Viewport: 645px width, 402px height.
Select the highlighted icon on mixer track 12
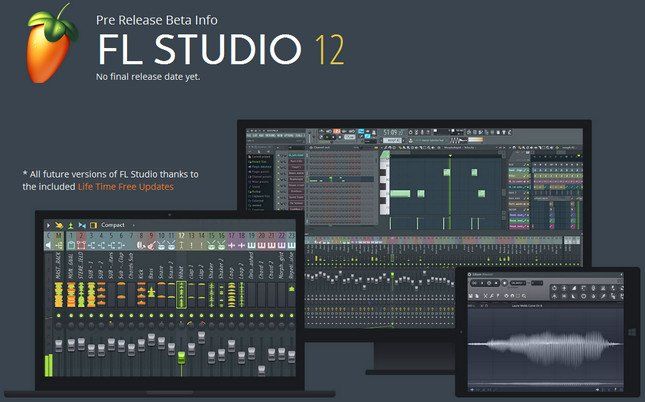181,245
